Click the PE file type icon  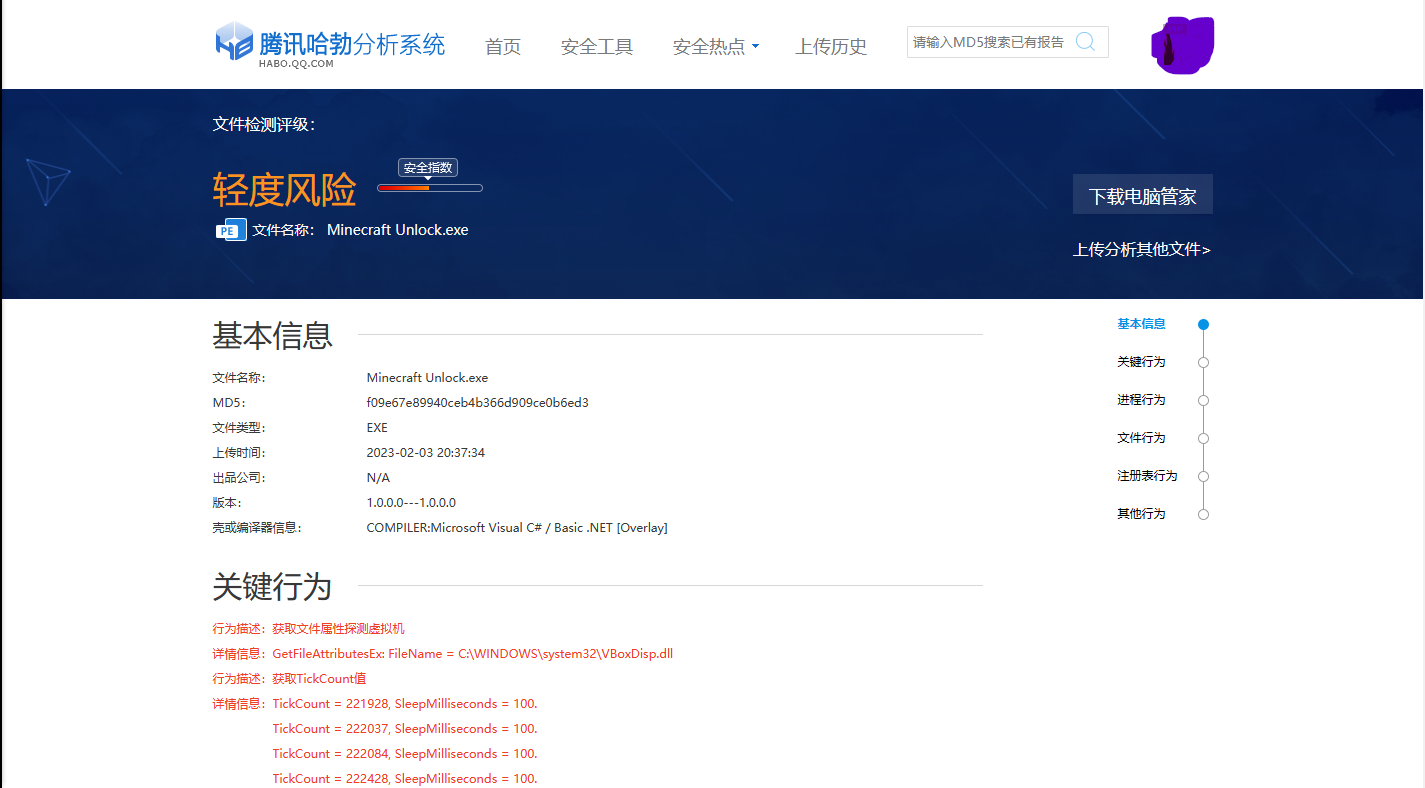coord(230,230)
